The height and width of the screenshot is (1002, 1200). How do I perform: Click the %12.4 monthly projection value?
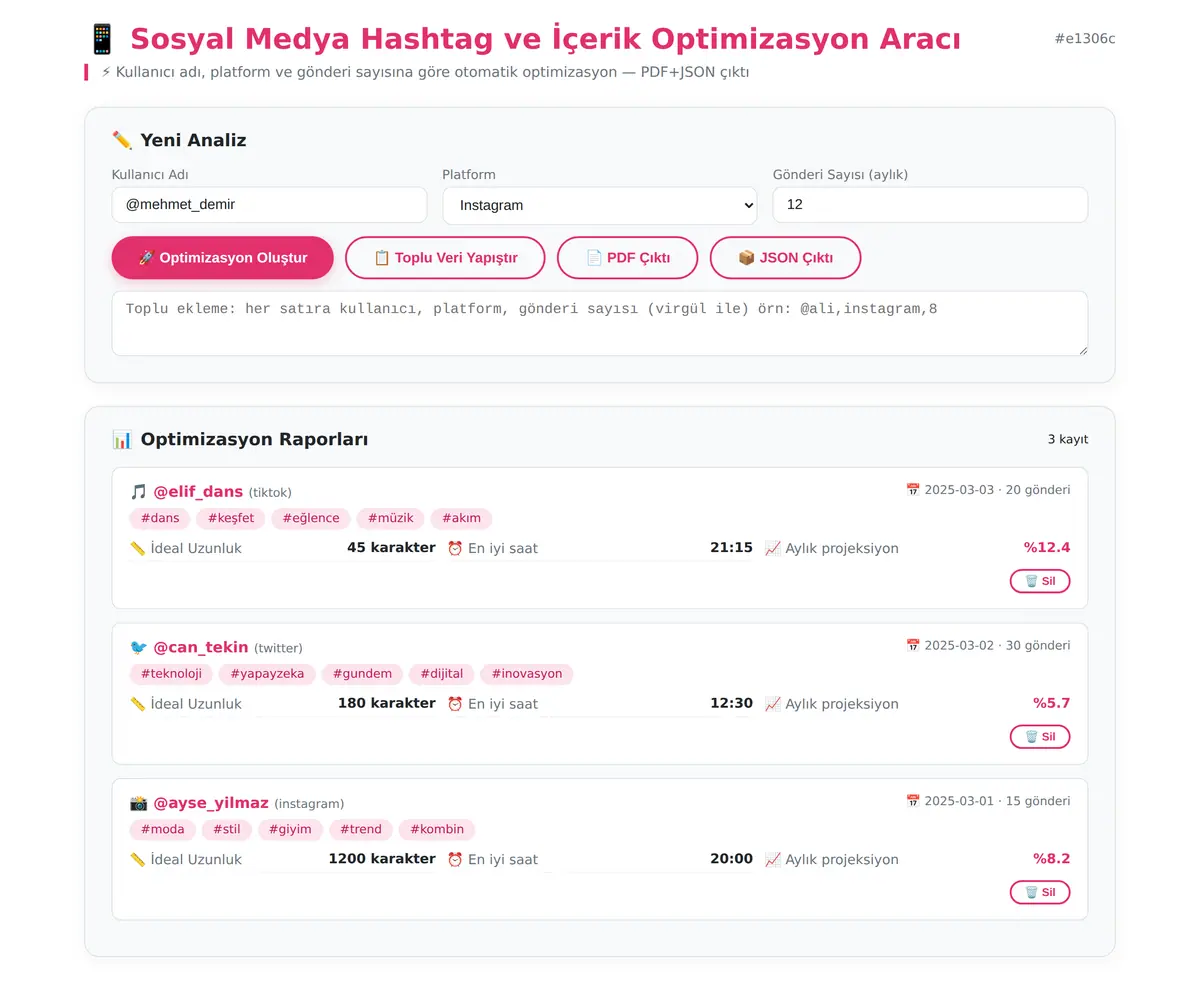[1047, 547]
